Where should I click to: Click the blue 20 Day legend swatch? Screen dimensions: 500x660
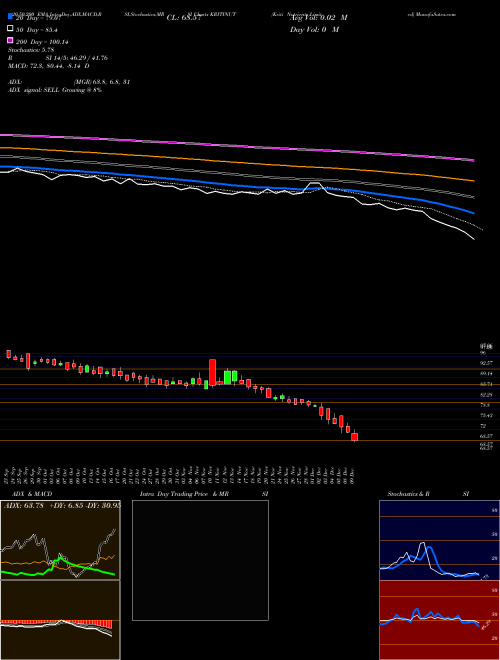point(10,17)
